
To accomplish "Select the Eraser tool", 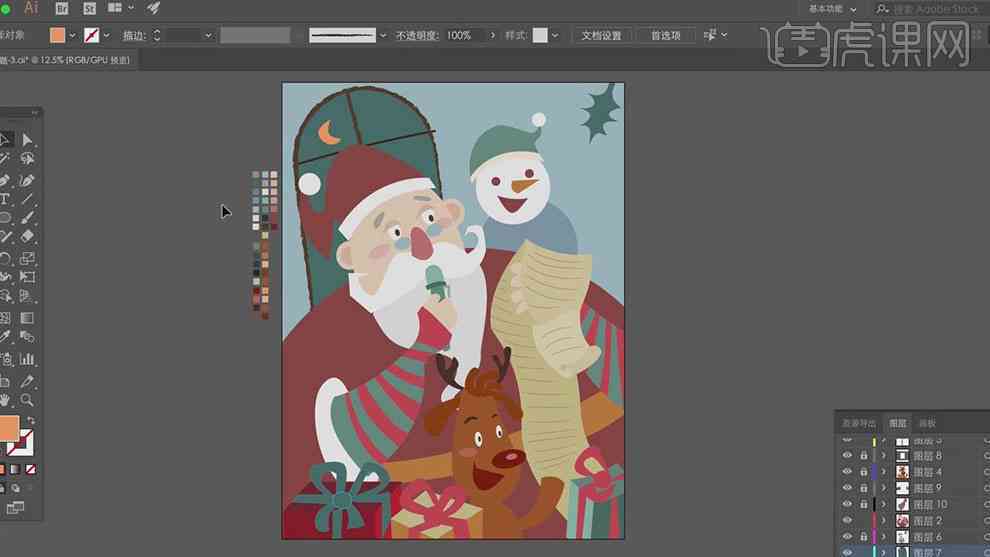I will click(x=27, y=236).
